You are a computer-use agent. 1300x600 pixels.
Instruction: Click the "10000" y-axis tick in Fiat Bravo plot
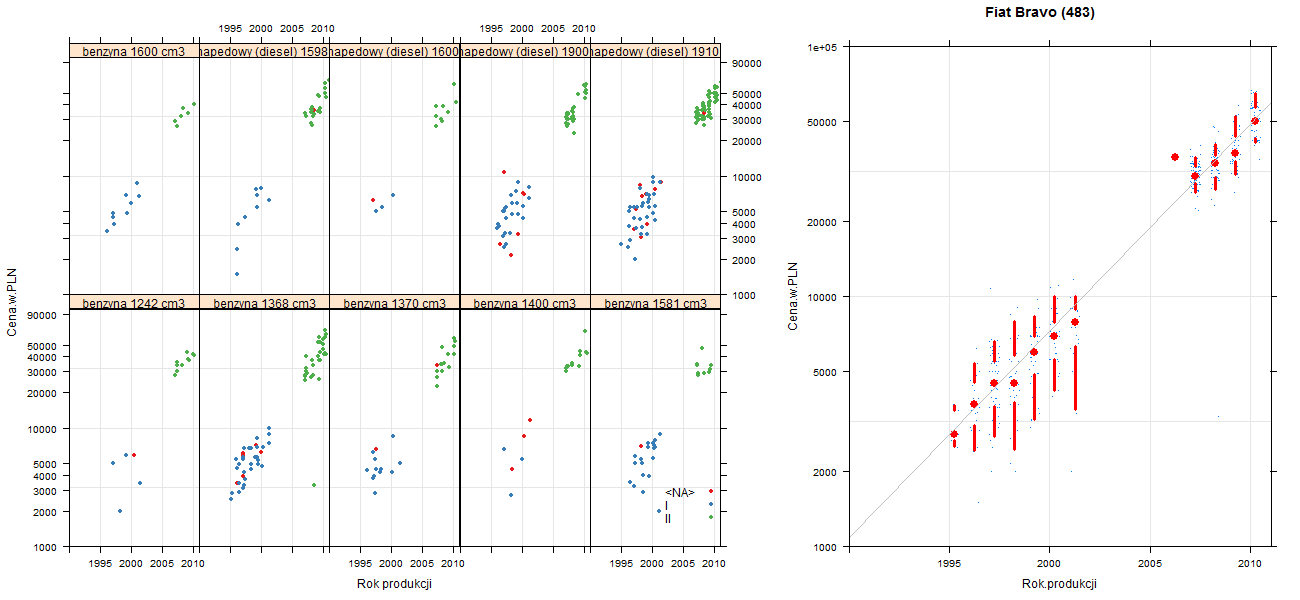pyautogui.click(x=824, y=297)
